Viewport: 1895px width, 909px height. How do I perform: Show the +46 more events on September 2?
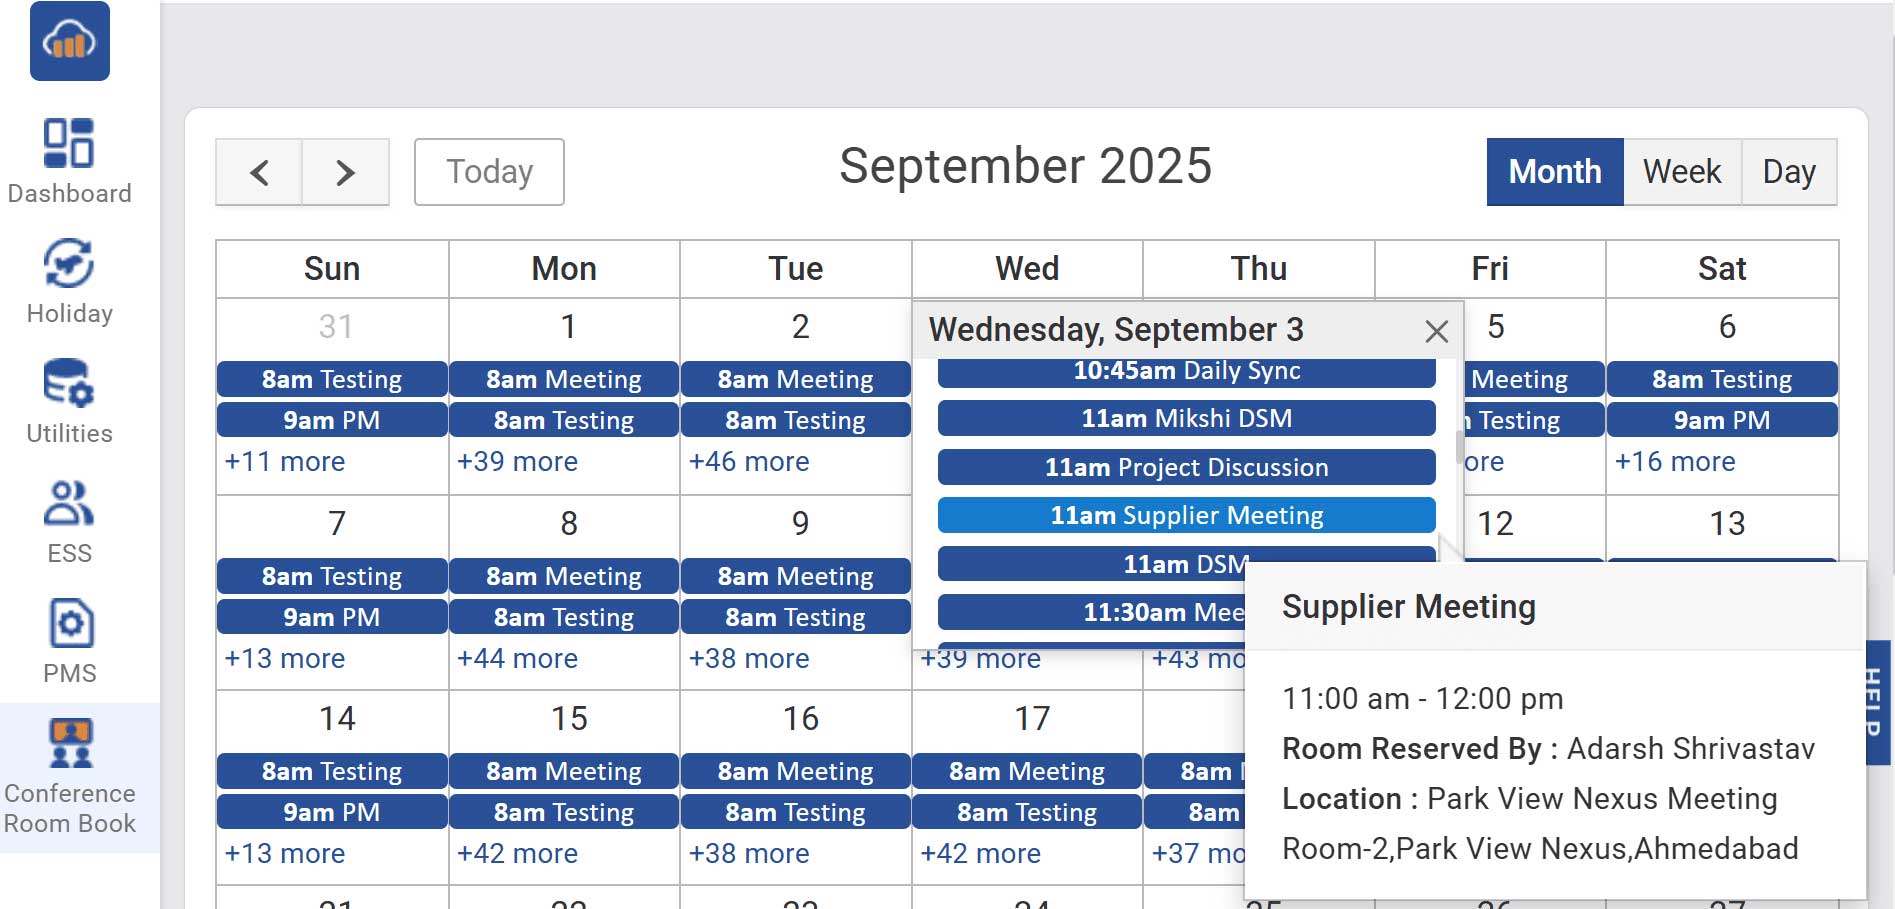(x=749, y=461)
